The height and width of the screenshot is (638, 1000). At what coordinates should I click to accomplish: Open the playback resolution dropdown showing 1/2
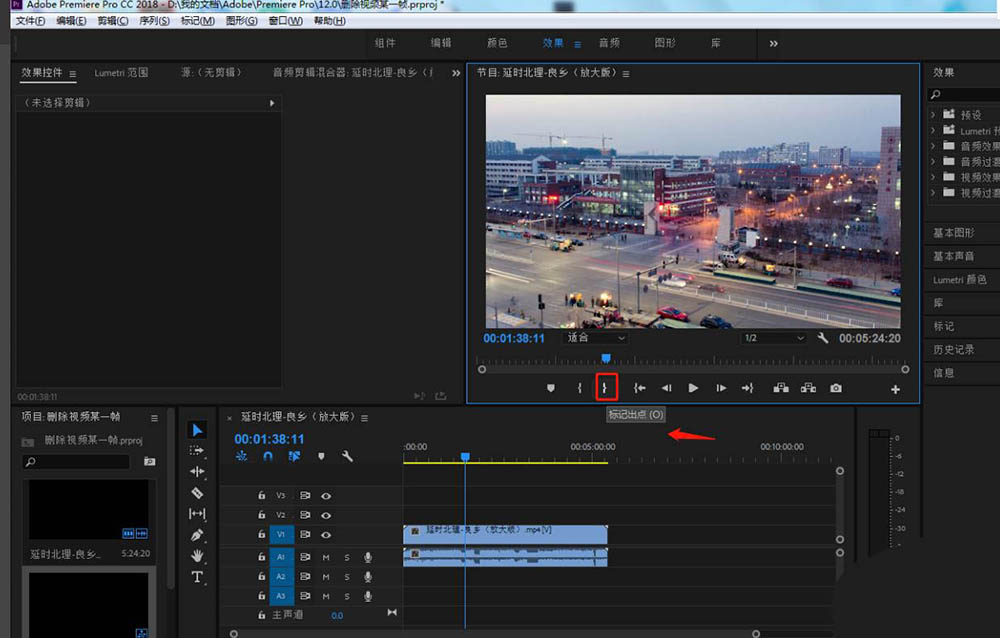click(773, 338)
